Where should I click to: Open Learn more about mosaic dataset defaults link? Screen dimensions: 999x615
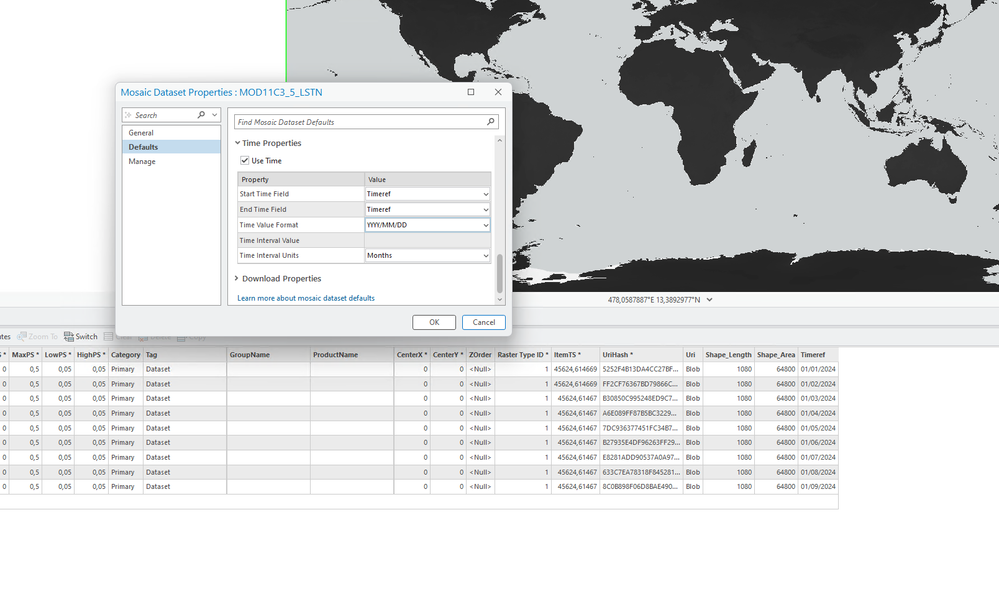(306, 298)
